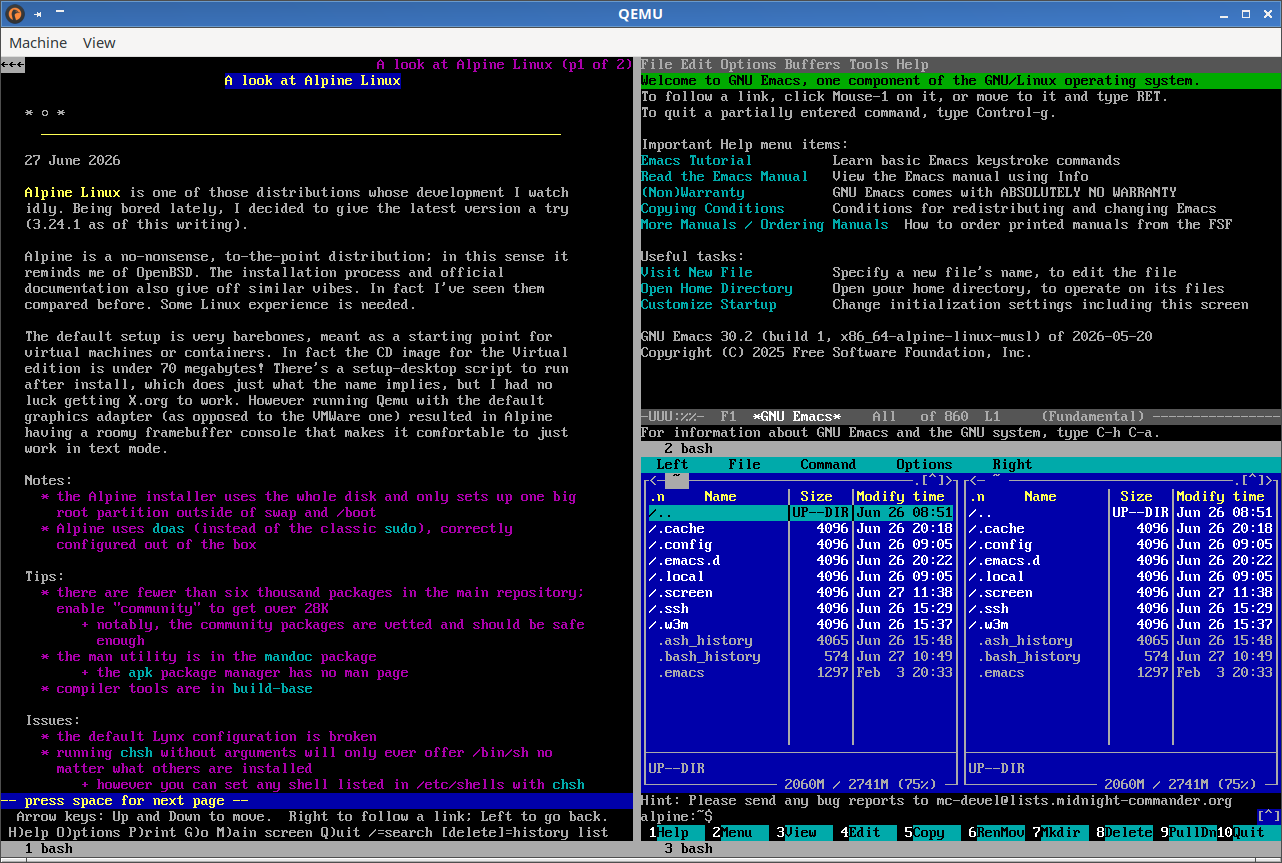Open Midnight Commander Right menu
The height and width of the screenshot is (863, 1282).
(1013, 465)
